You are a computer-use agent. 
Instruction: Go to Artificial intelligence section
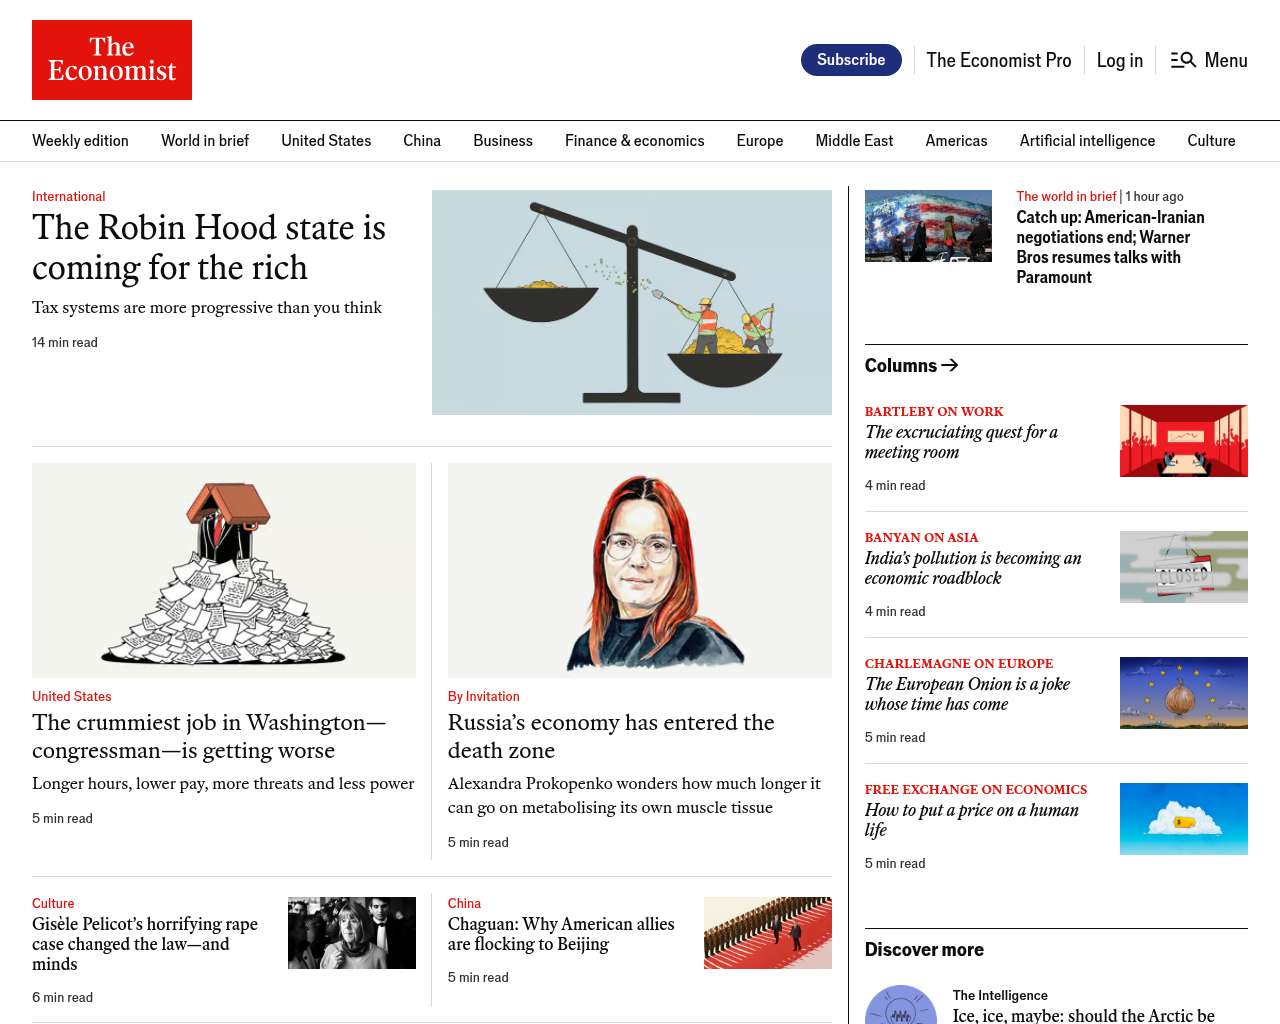pyautogui.click(x=1087, y=141)
